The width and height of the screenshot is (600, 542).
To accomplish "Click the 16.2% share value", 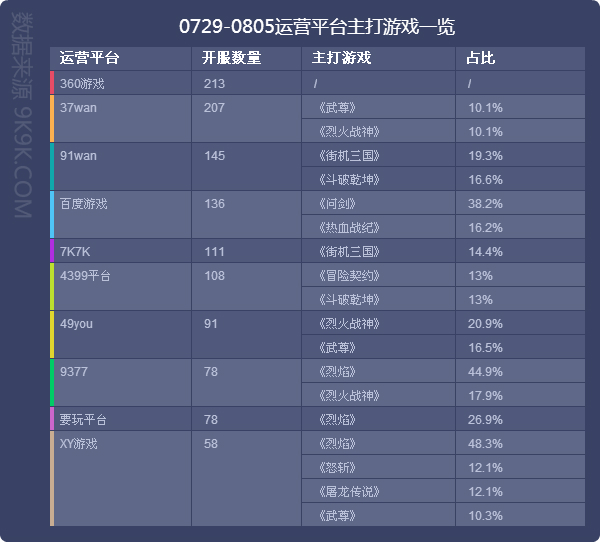I will click(485, 228).
